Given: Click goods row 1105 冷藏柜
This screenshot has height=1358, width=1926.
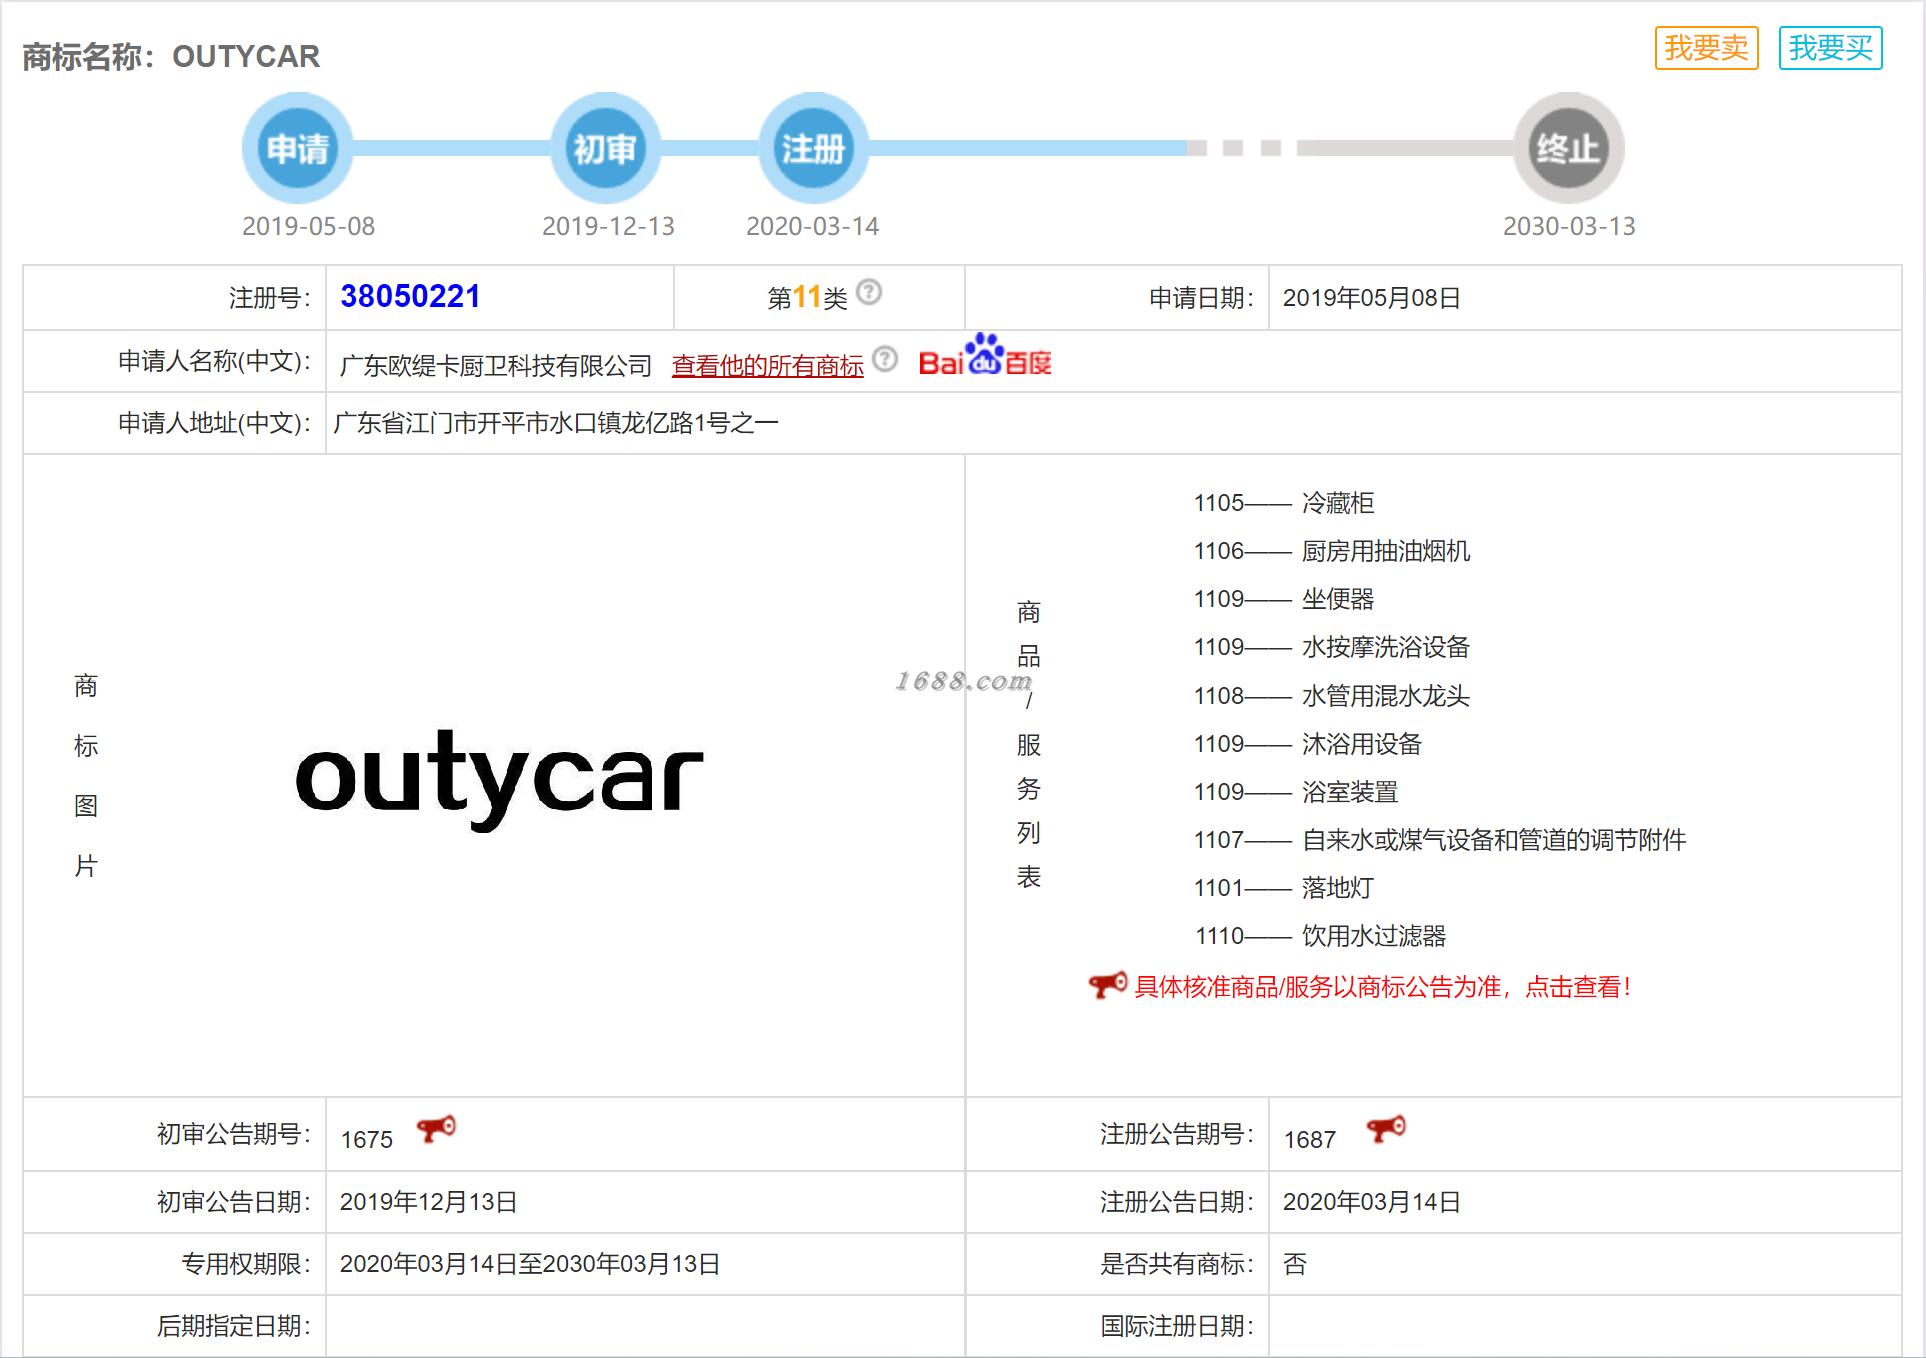Looking at the screenshot, I should point(1284,503).
